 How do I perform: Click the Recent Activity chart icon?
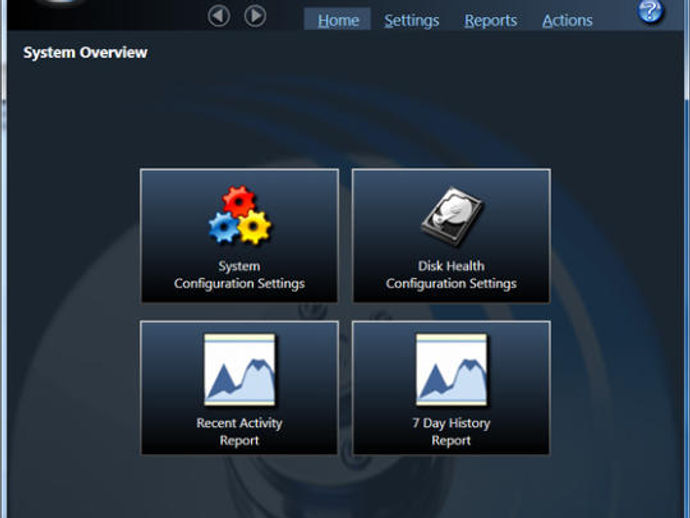(x=240, y=370)
